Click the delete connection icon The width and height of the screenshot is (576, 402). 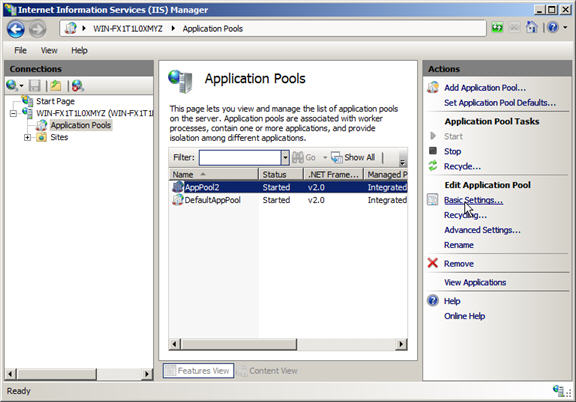point(78,86)
